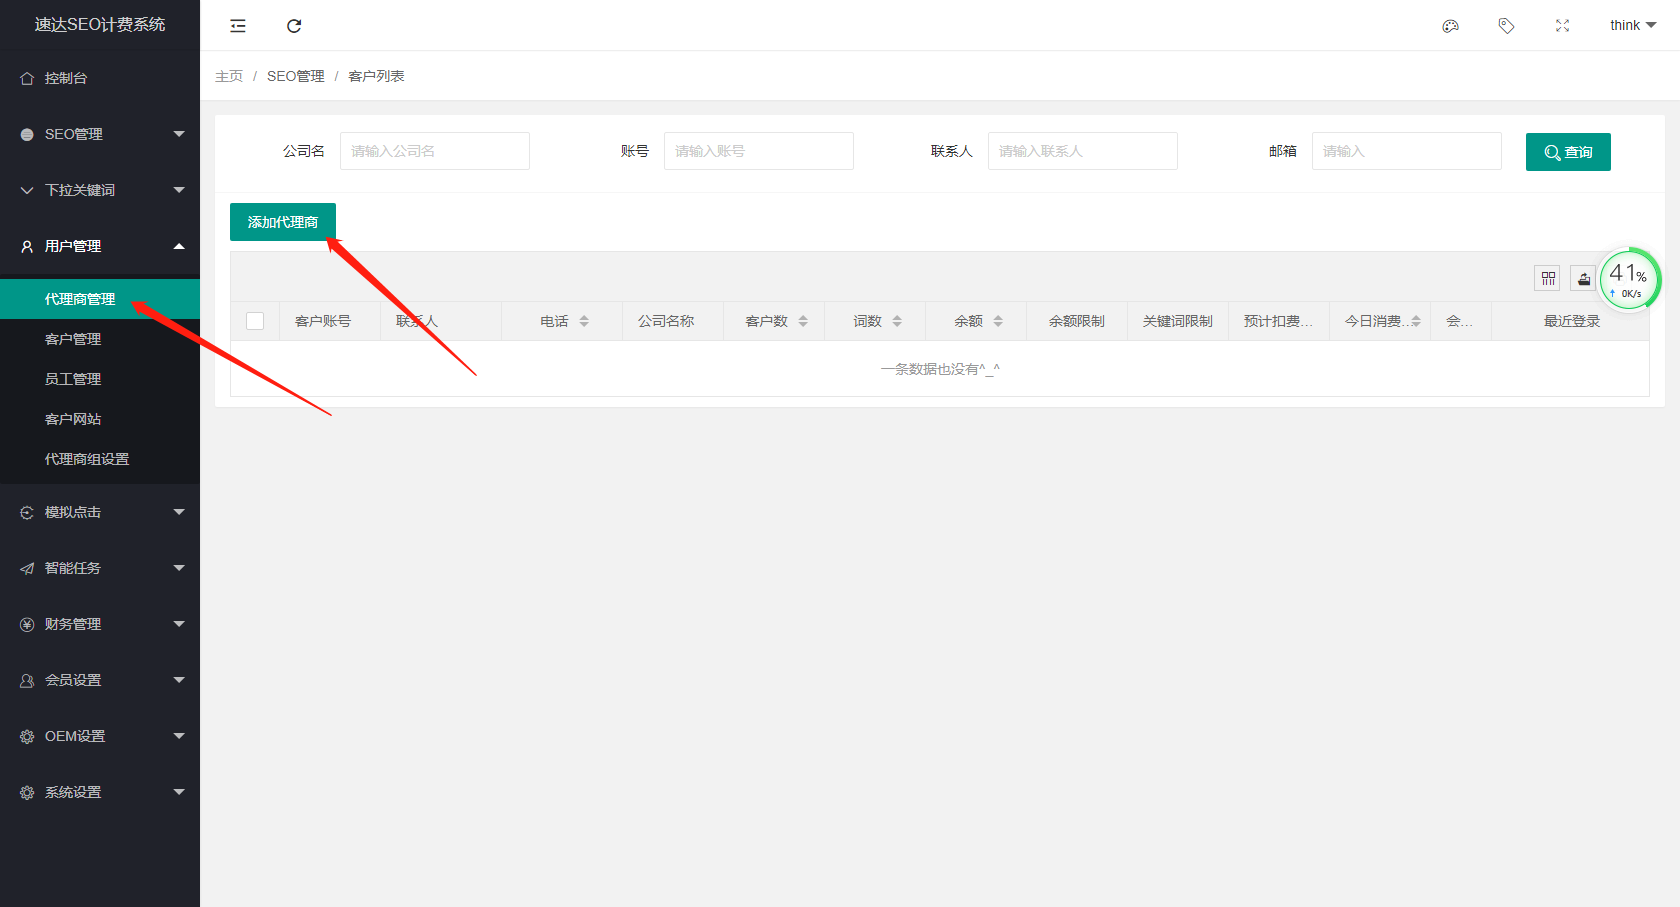Click the 41% circular speed indicator
Image resolution: width=1680 pixels, height=907 pixels.
1629,279
